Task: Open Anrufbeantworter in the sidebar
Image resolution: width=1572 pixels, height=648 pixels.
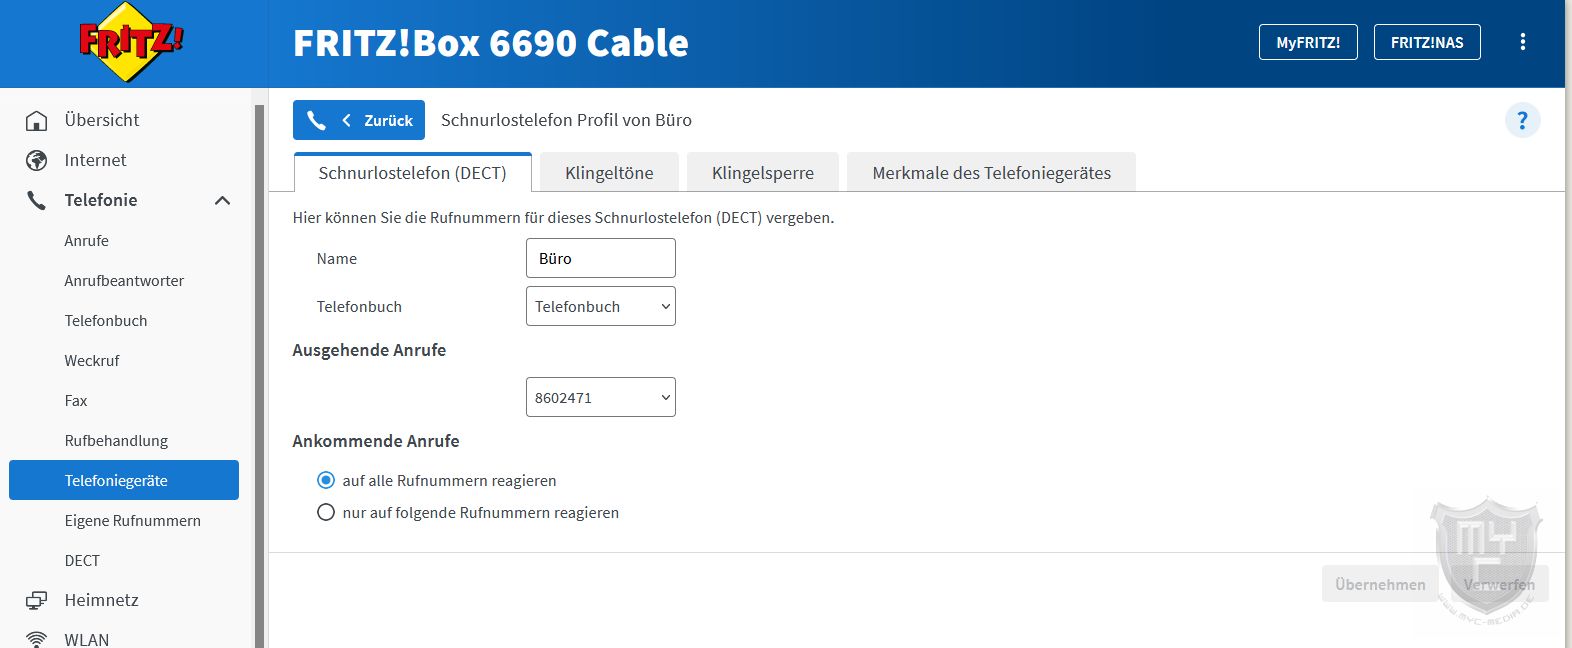Action: [124, 280]
